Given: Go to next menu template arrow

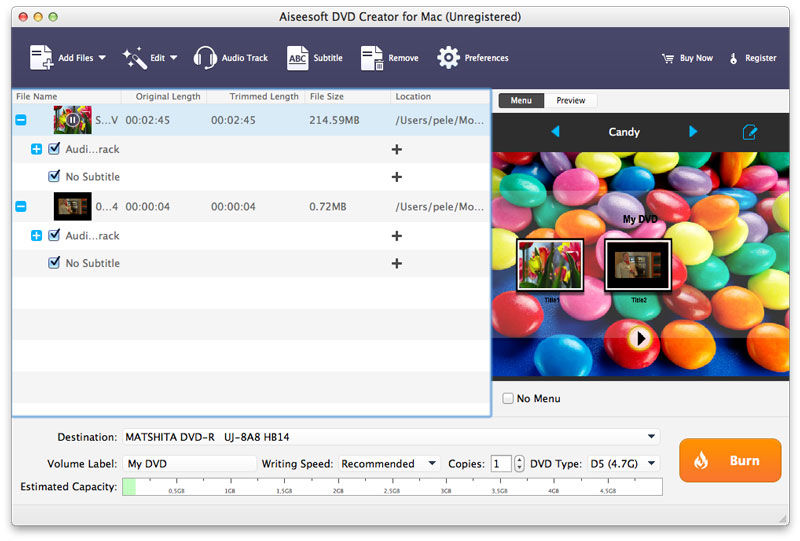Looking at the screenshot, I should (692, 132).
